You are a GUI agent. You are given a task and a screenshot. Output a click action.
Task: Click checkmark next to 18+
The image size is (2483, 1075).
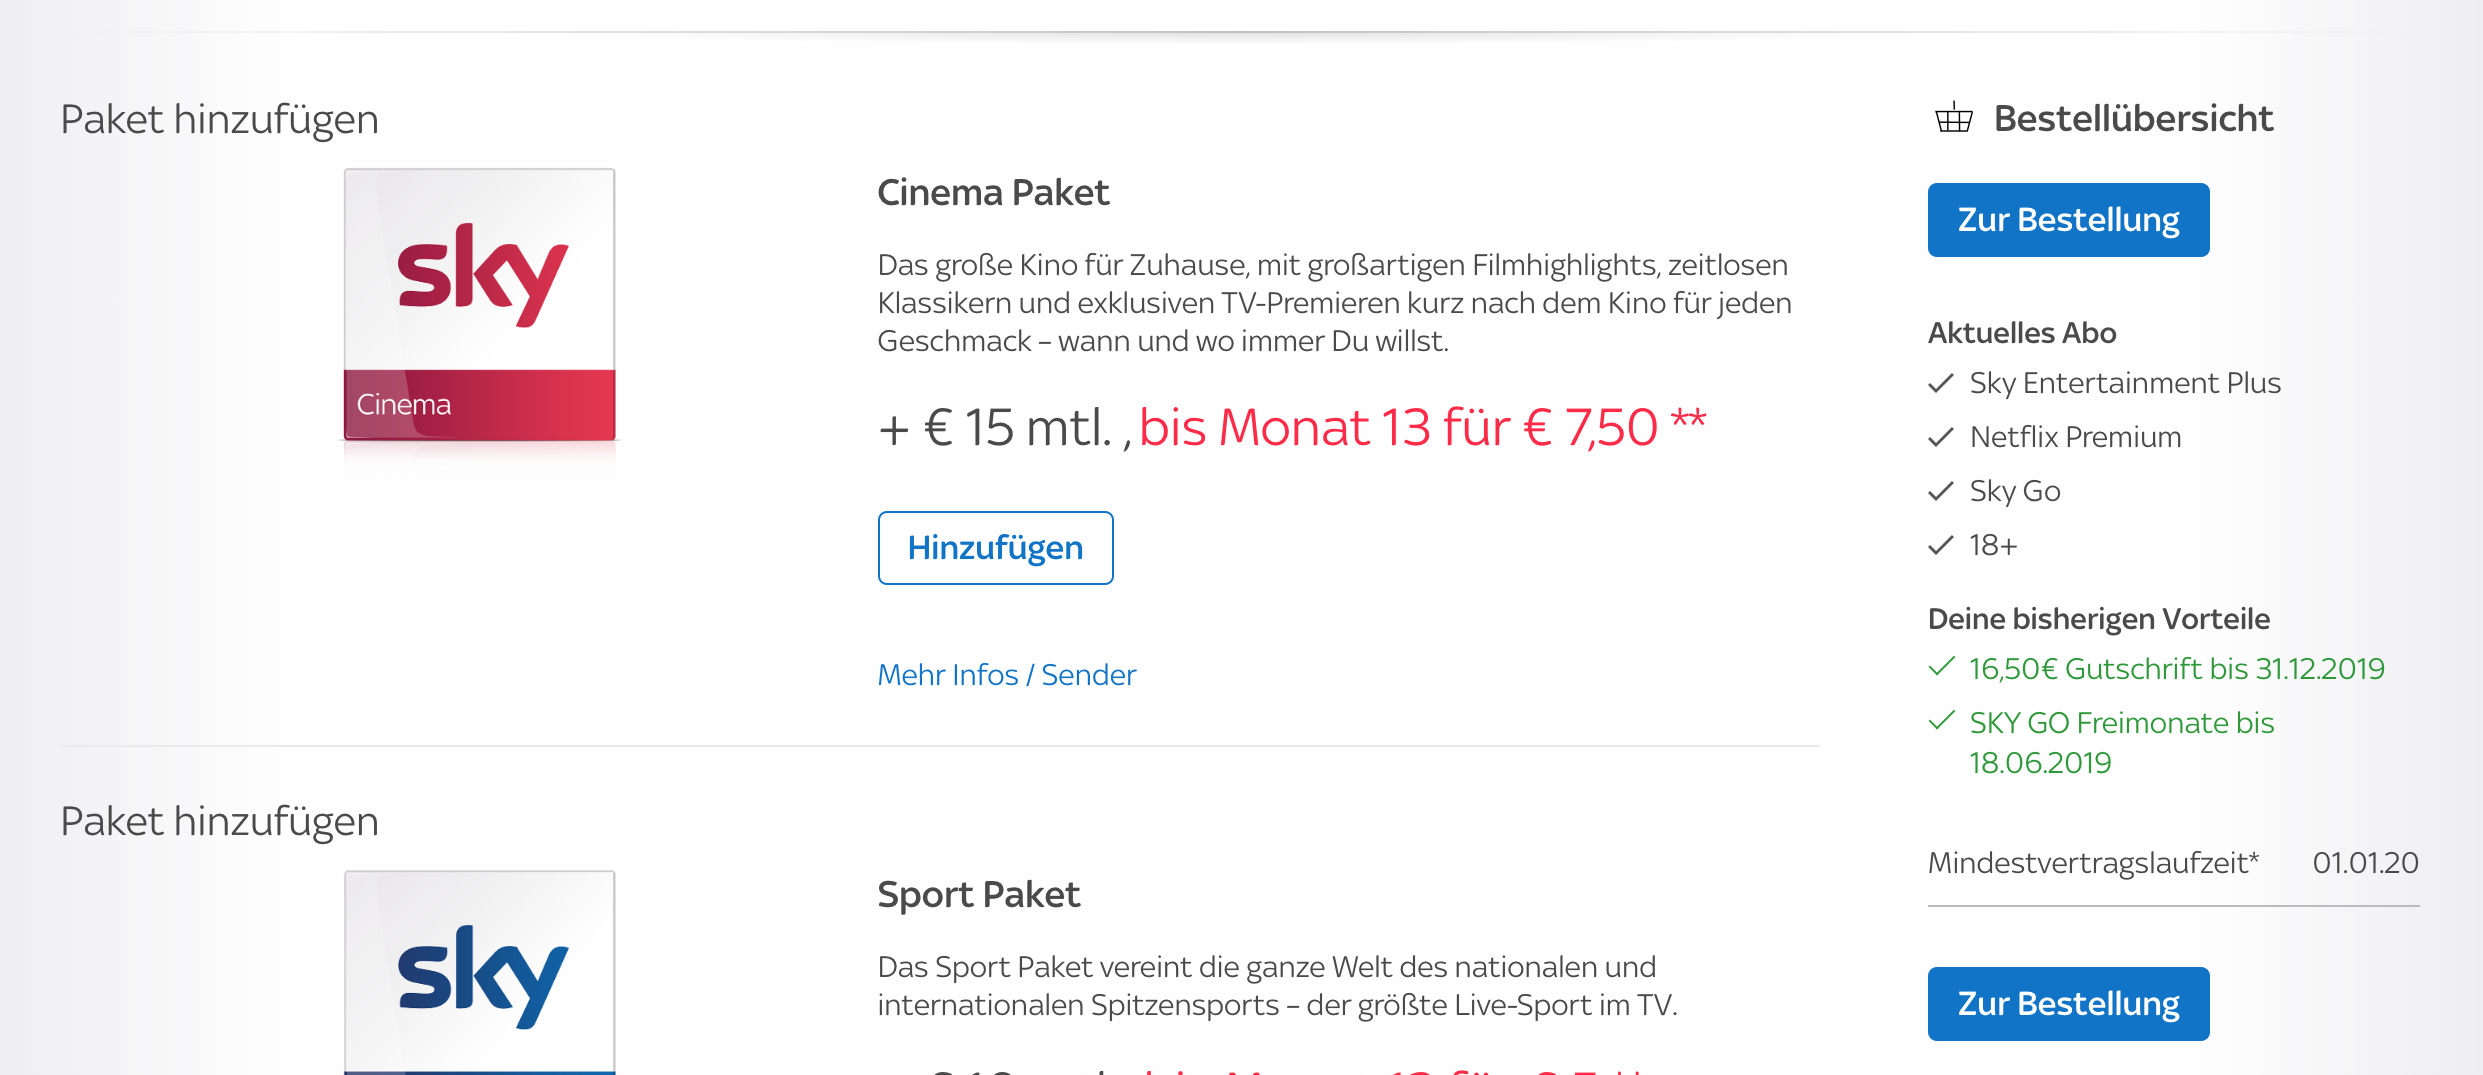[1940, 545]
